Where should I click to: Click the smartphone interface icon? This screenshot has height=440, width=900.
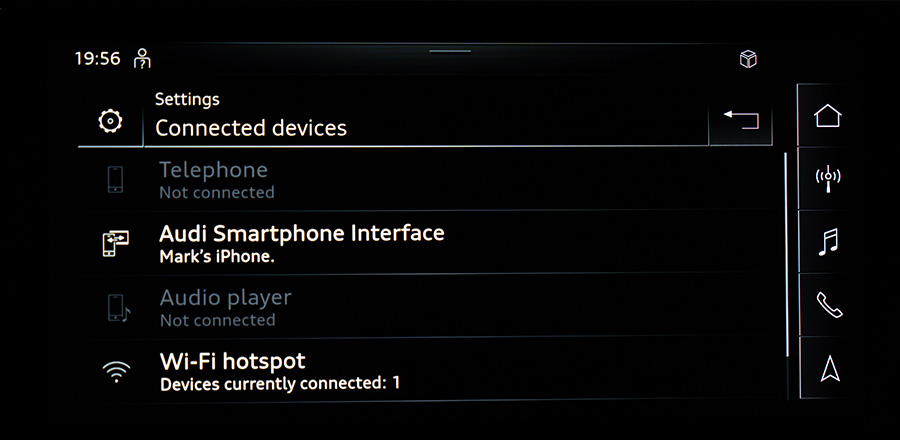pyautogui.click(x=116, y=244)
